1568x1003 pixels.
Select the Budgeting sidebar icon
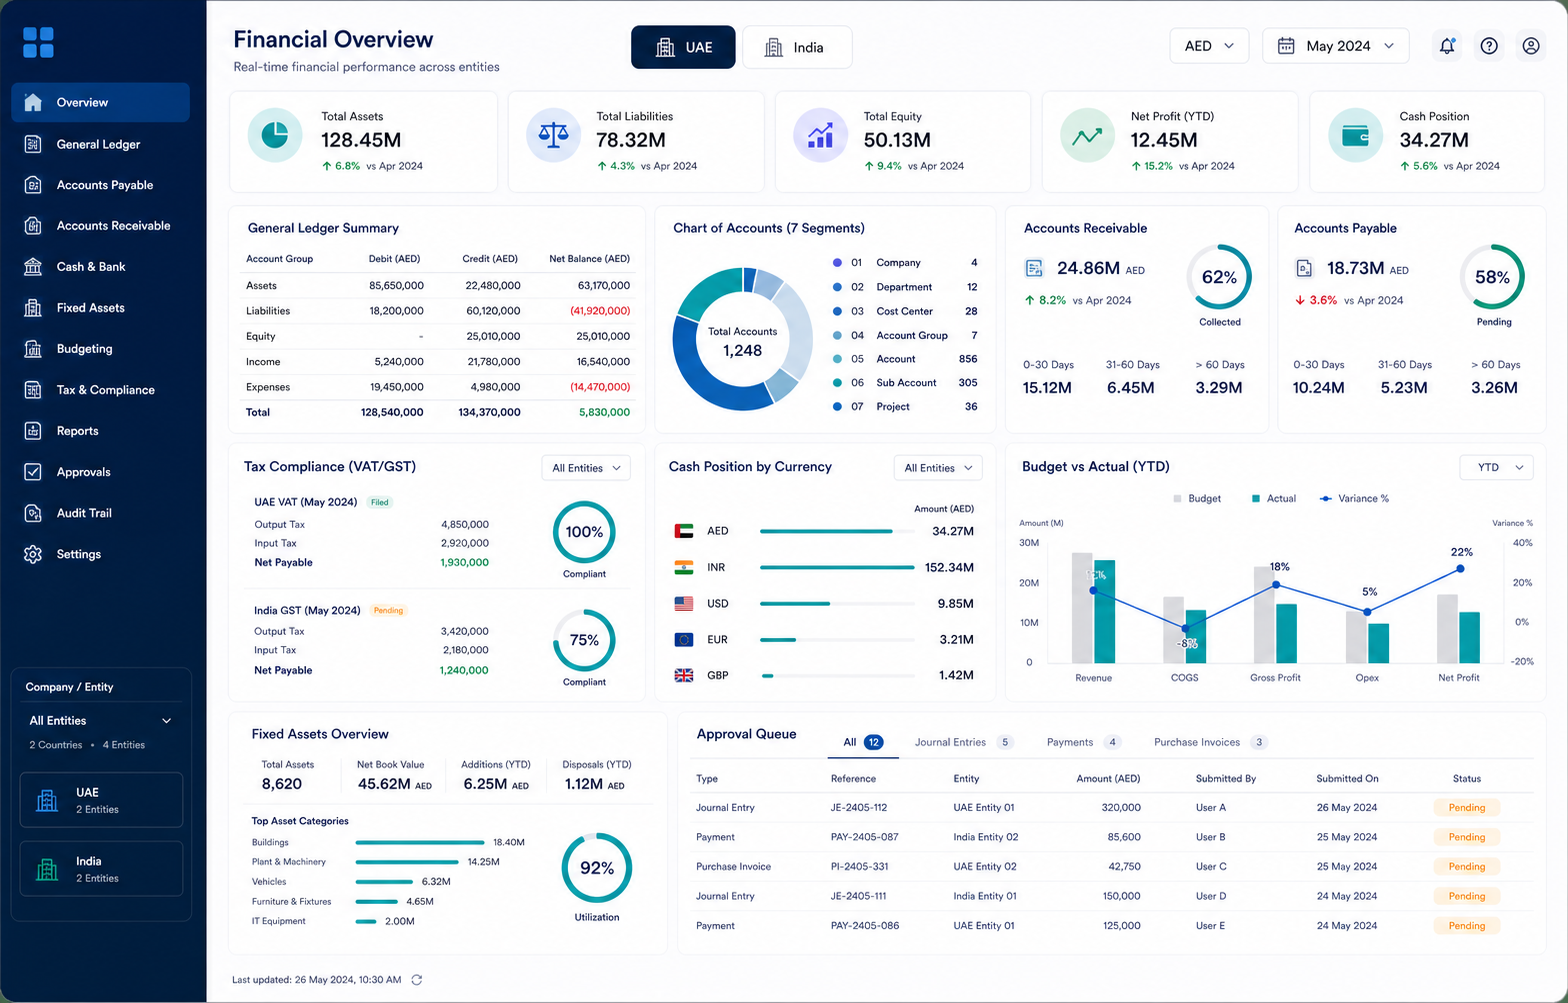coord(33,349)
